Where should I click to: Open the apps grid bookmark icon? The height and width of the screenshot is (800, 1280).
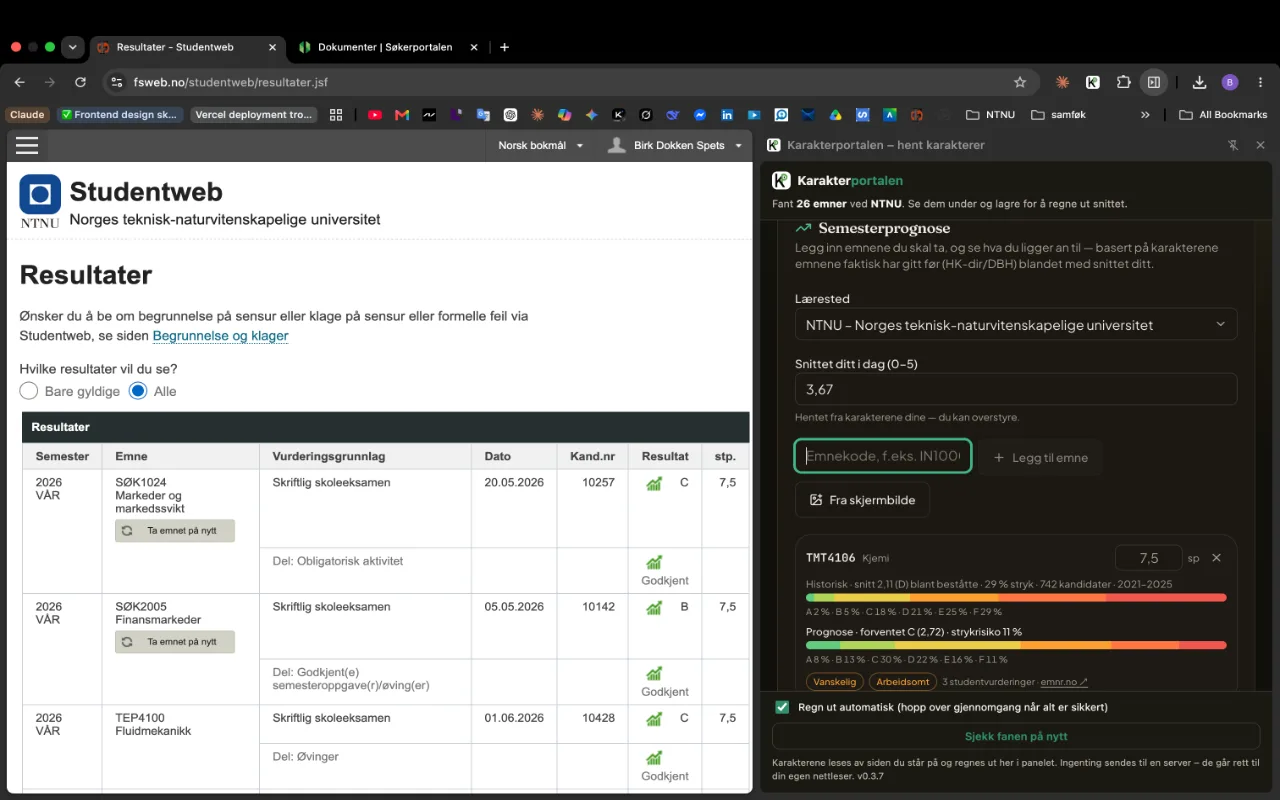[x=336, y=115]
